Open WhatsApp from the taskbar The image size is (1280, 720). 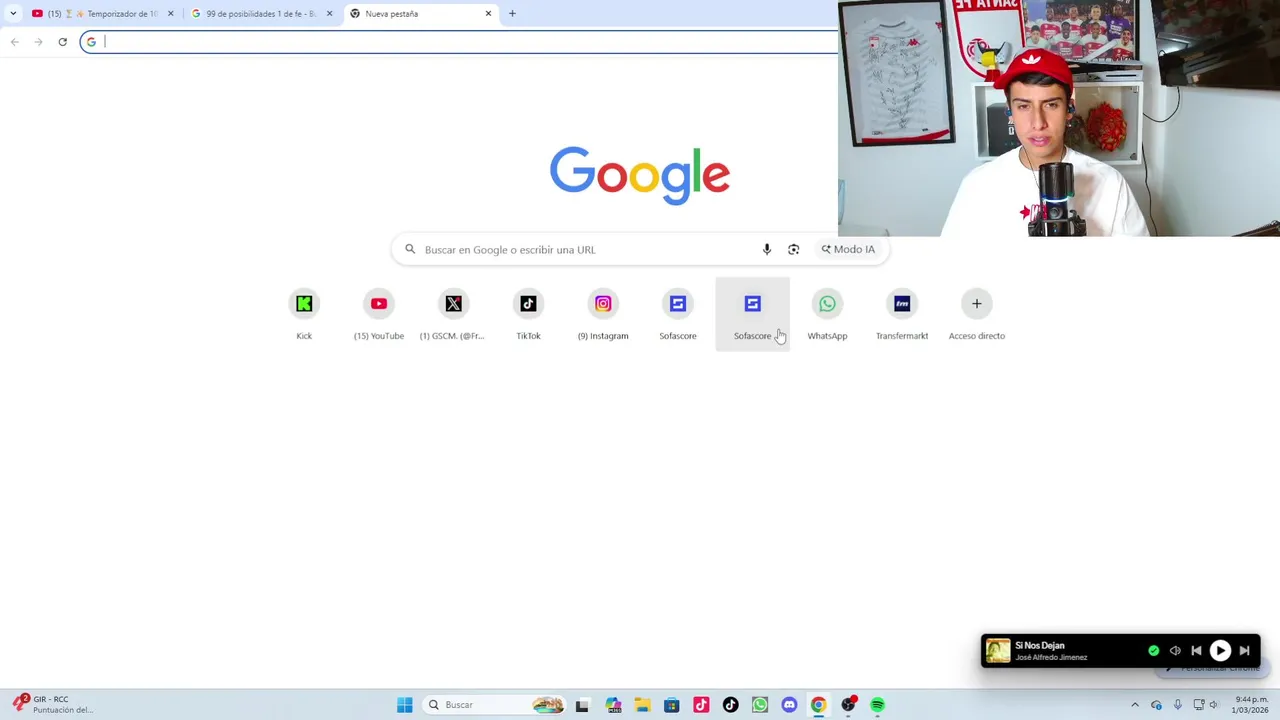point(760,705)
